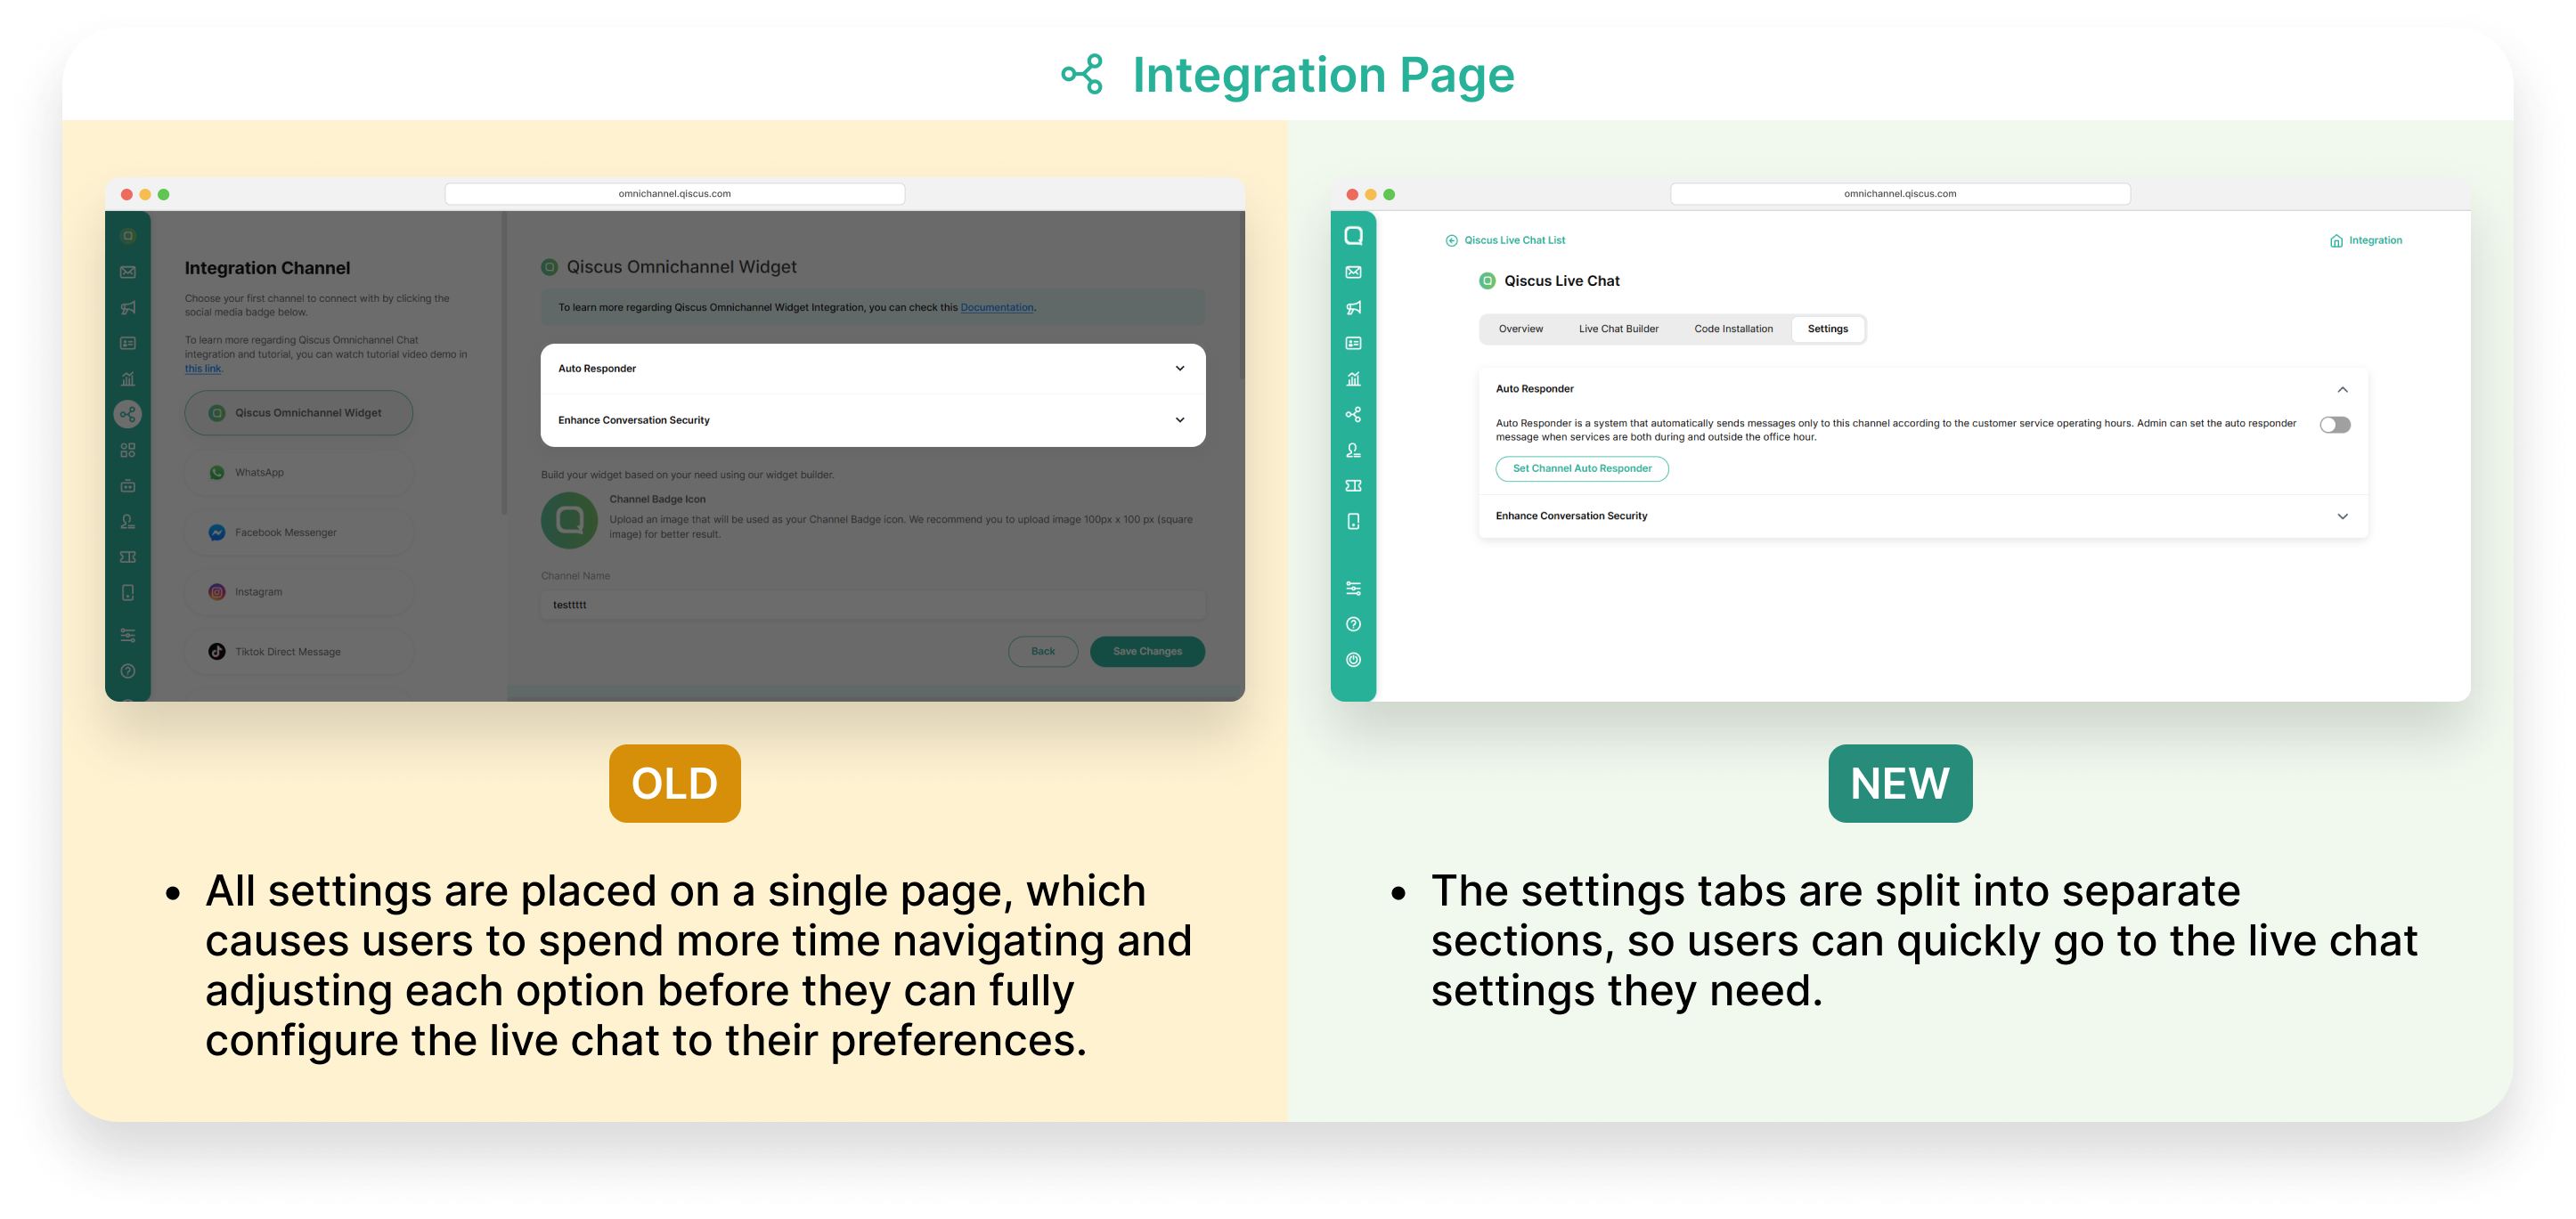Expand Enhance Conversation Security in the tabbed Qiscus Live Chat settings
The image size is (2576, 1219).
(2342, 516)
